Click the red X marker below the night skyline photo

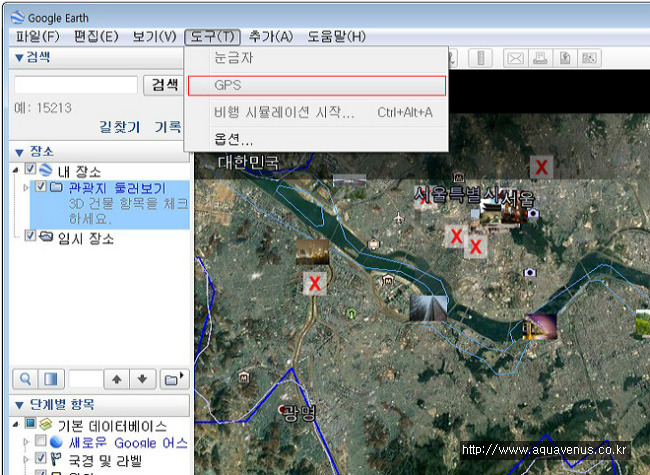tap(315, 284)
